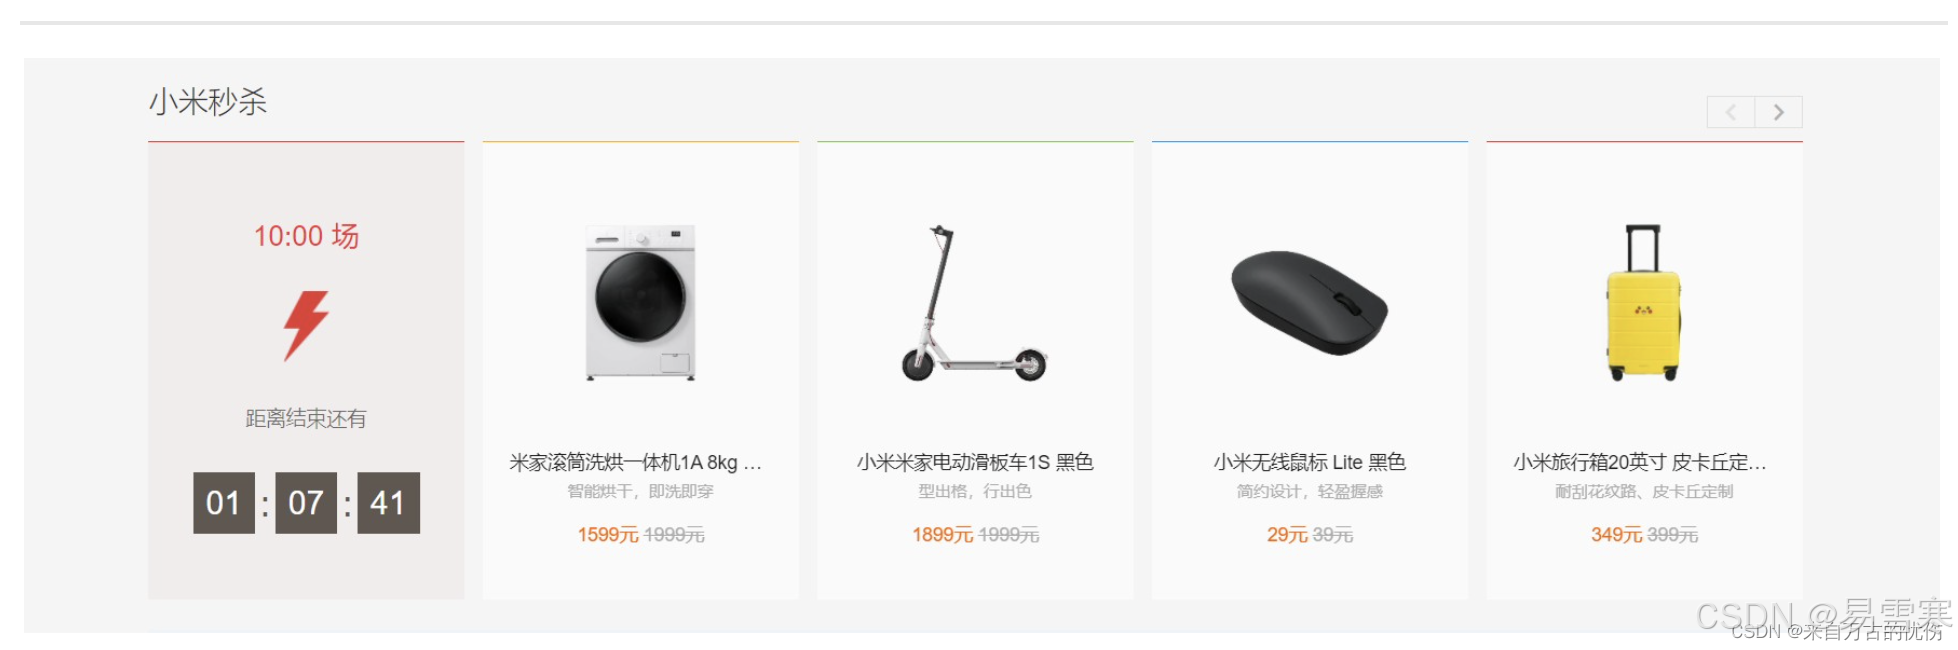Image resolution: width=1958 pixels, height=650 pixels.
Task: Show next flash-sale items with right arrow
Action: coord(1779,112)
